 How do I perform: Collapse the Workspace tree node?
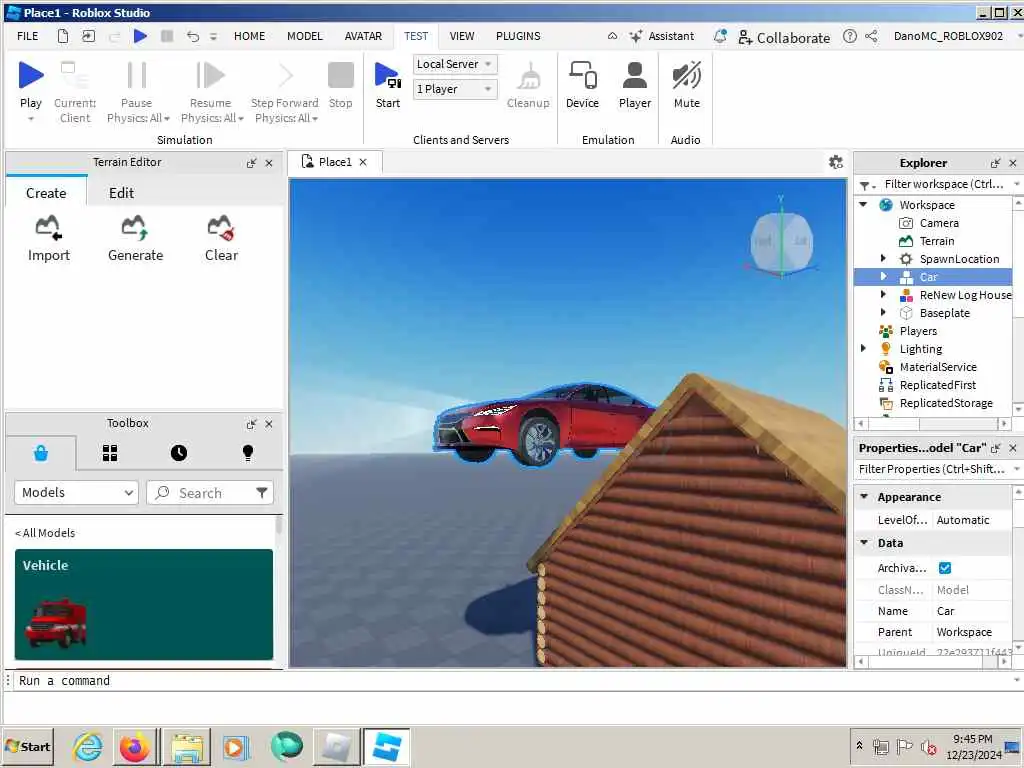pos(863,204)
